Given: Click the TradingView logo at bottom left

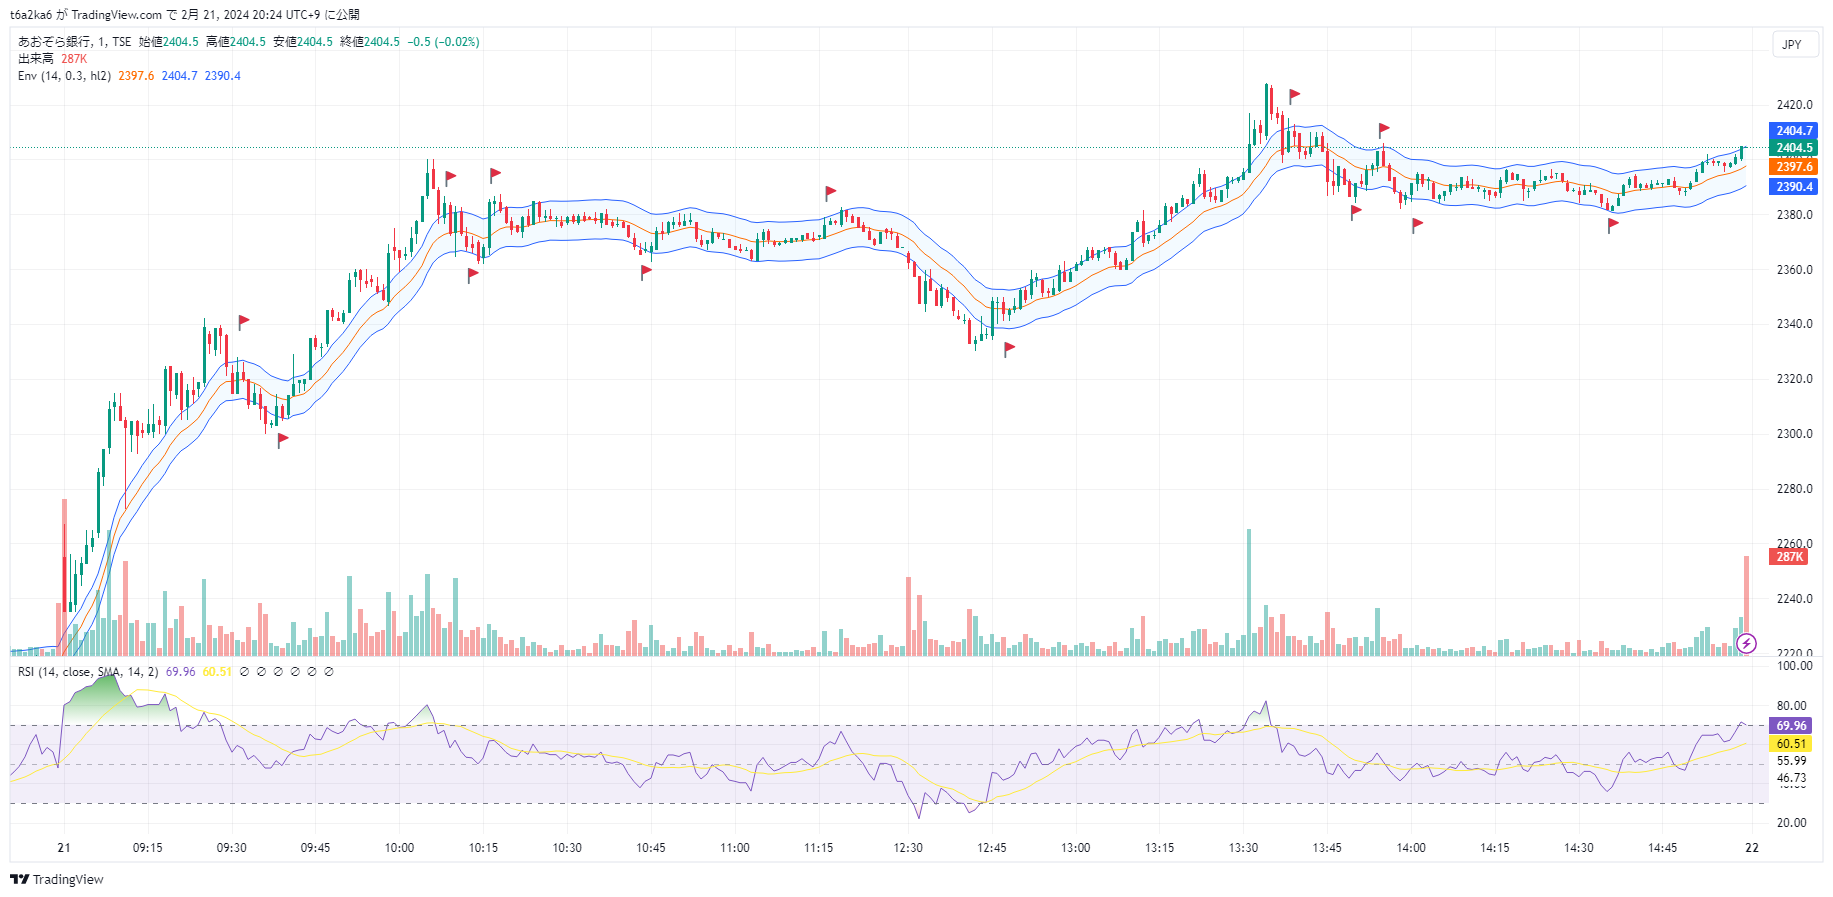Looking at the screenshot, I should coord(57,879).
